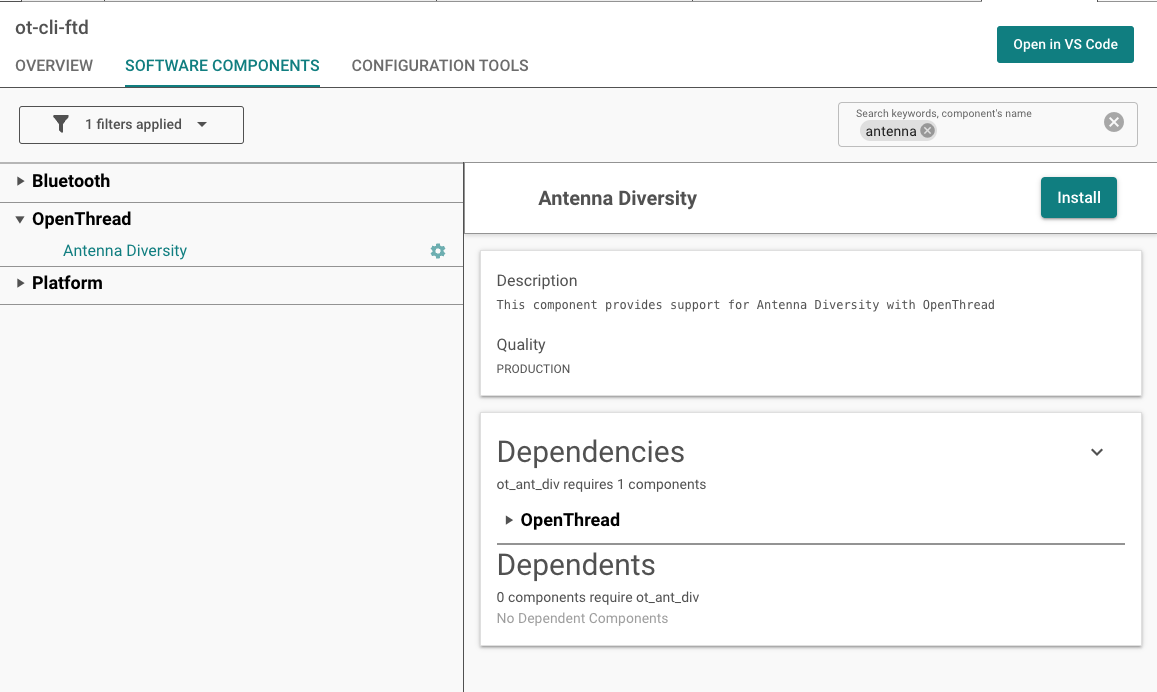Click the Antenna Diversity details panel heading
This screenshot has width=1157, height=692.
617,198
